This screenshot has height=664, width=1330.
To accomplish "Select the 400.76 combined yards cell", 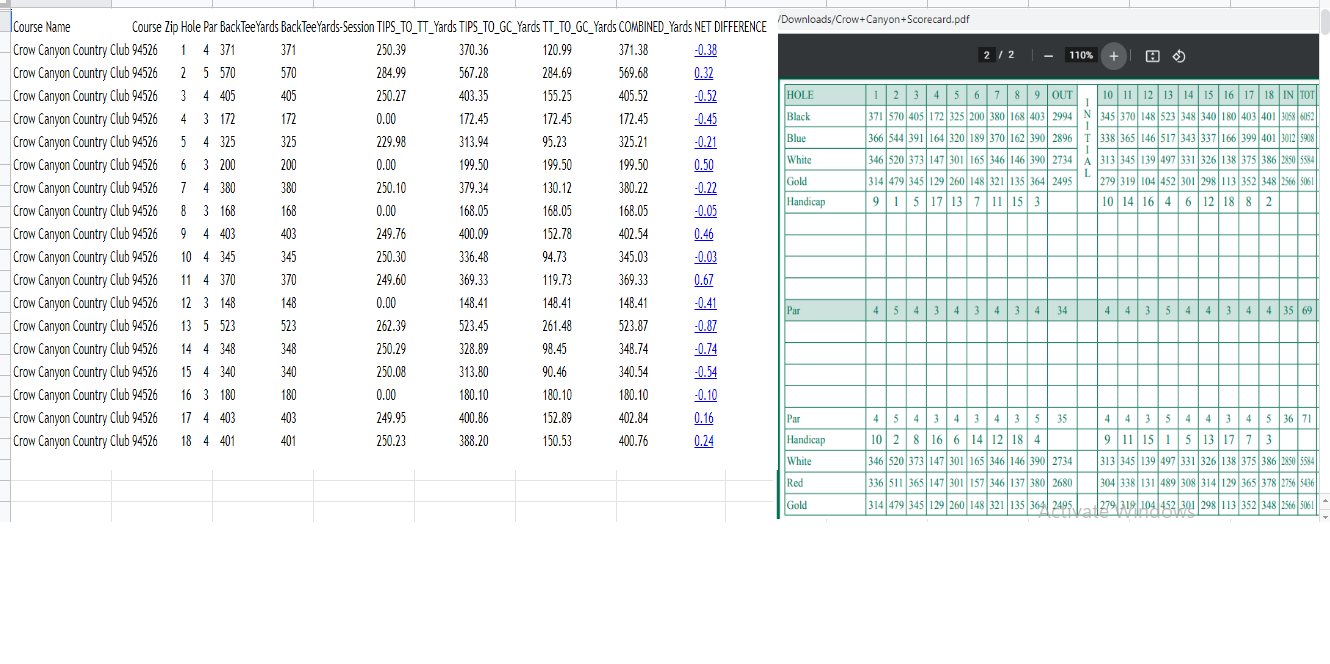I will [x=633, y=441].
